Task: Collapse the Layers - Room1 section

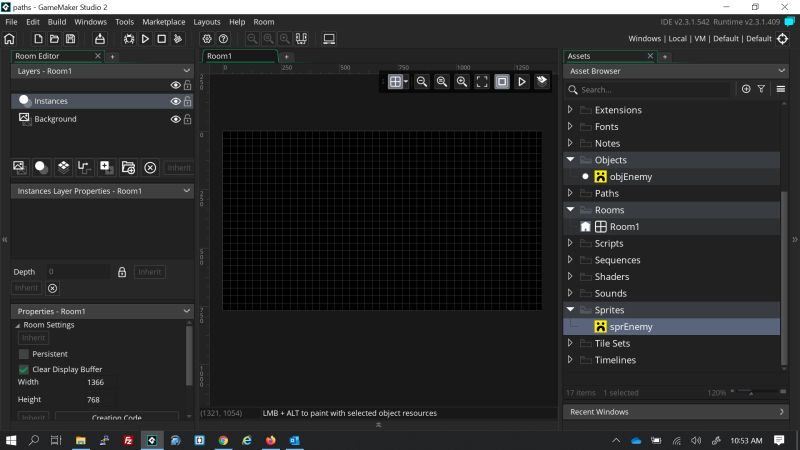Action: pyautogui.click(x=187, y=71)
